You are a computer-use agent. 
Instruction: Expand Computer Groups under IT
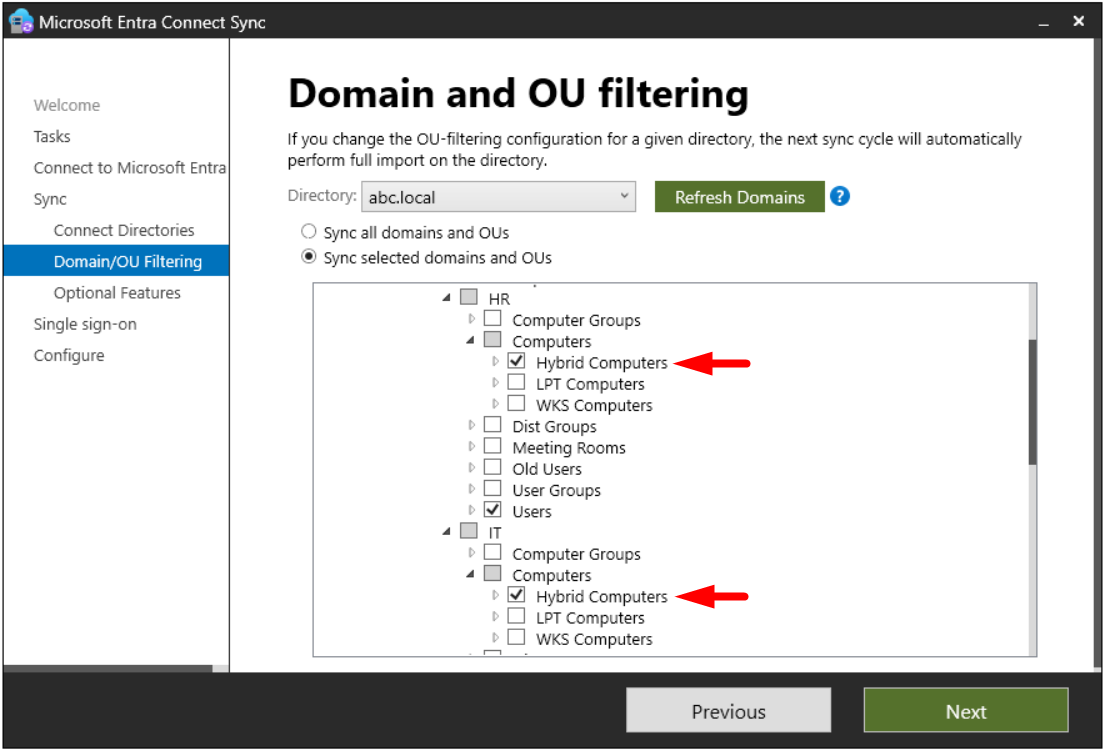coord(471,553)
